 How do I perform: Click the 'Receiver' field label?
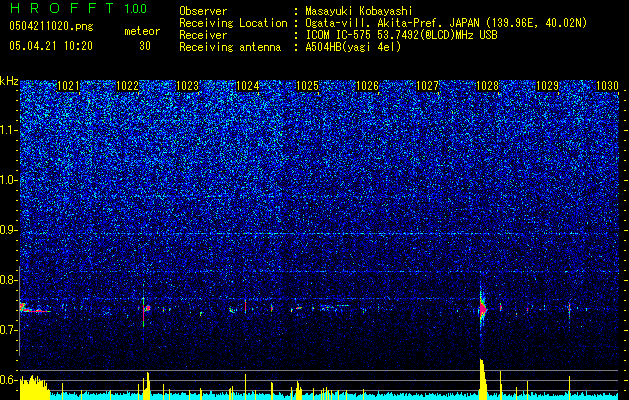[x=203, y=35]
